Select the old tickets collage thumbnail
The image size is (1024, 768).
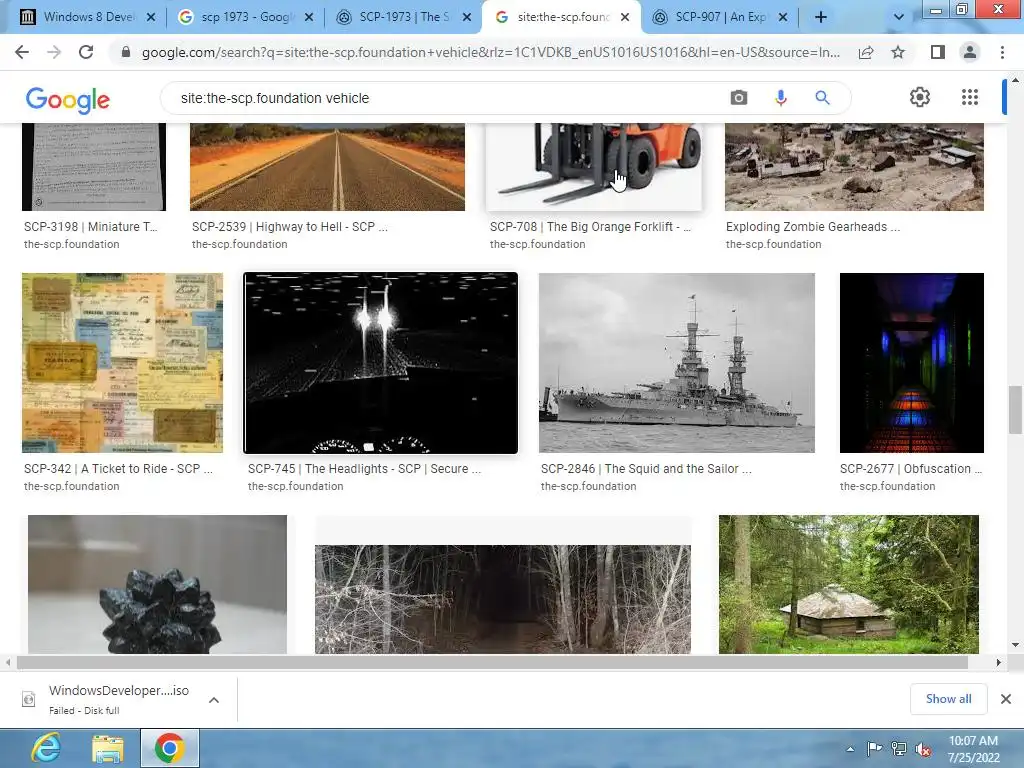click(x=122, y=363)
